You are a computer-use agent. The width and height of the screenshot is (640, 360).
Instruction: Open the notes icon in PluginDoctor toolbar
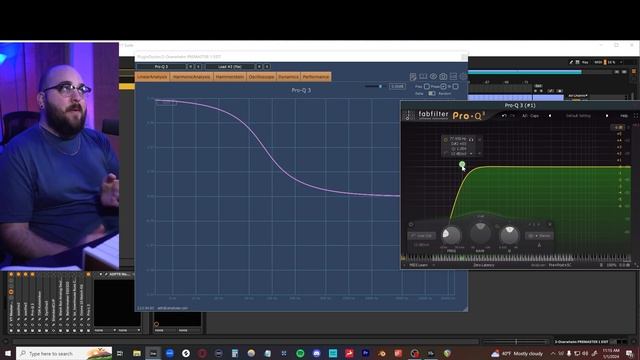coord(413,77)
